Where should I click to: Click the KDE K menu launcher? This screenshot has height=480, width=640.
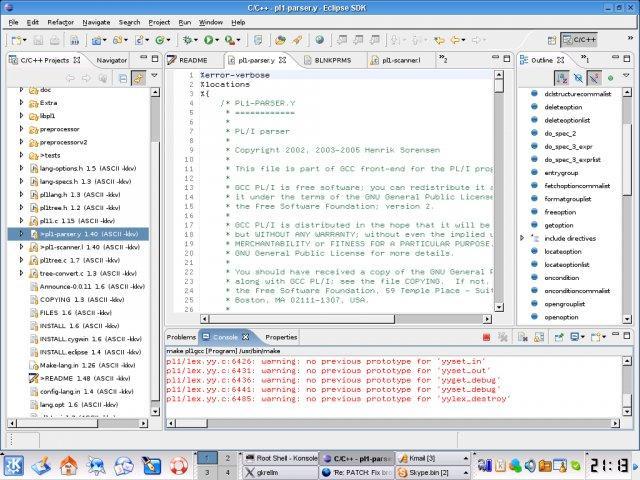tap(14, 465)
